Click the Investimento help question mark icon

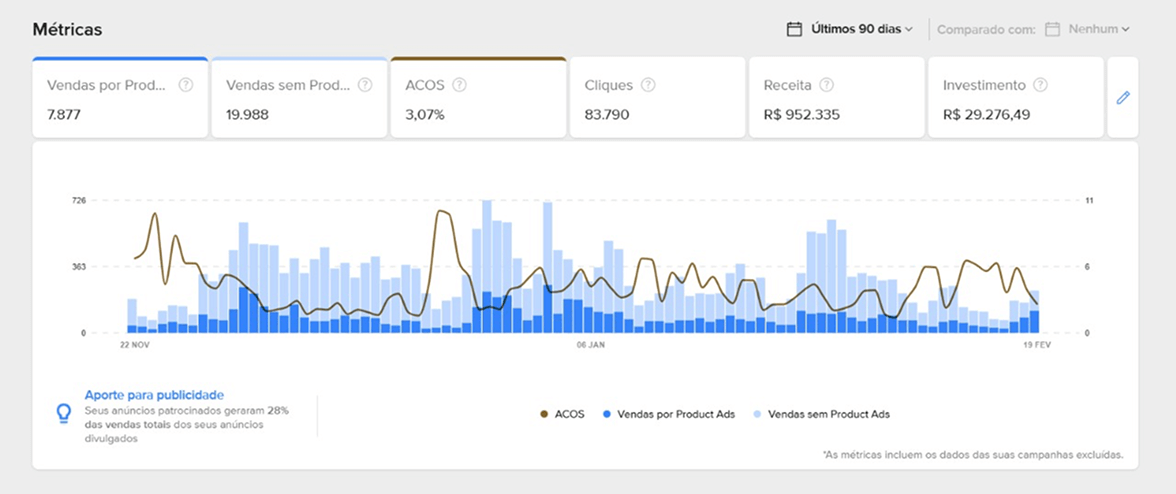point(1040,85)
